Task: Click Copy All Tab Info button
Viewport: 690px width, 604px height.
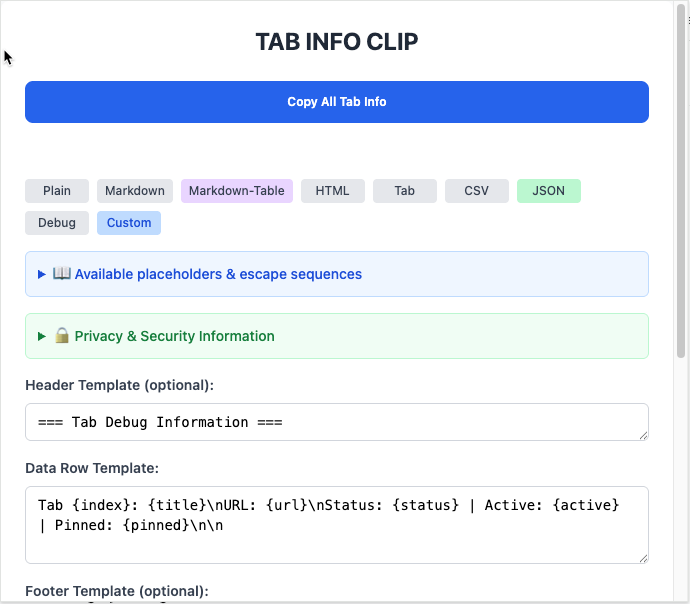Action: 337,102
